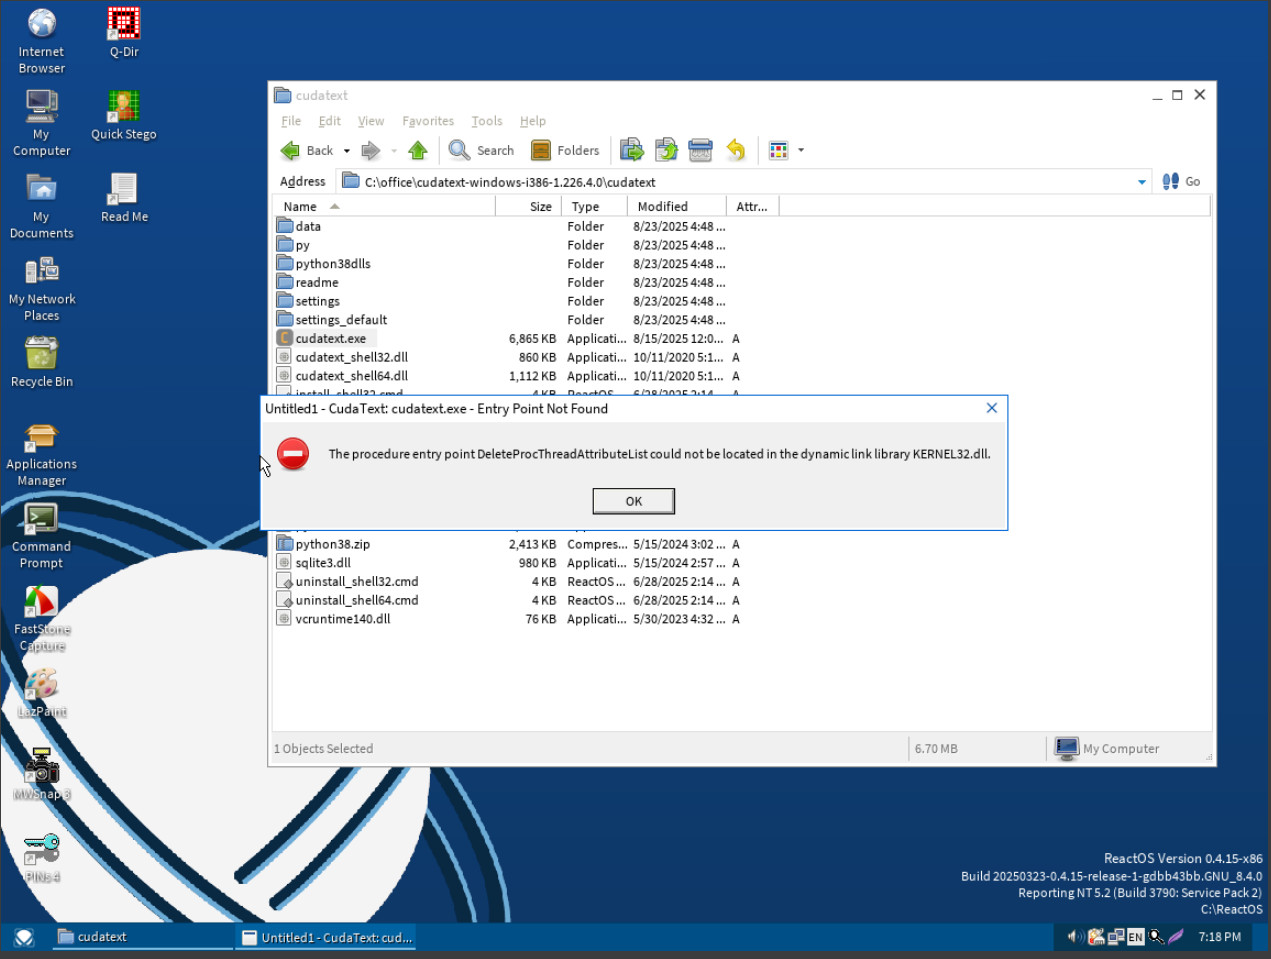This screenshot has width=1271, height=959.
Task: Select the readme folder
Action: click(x=308, y=283)
